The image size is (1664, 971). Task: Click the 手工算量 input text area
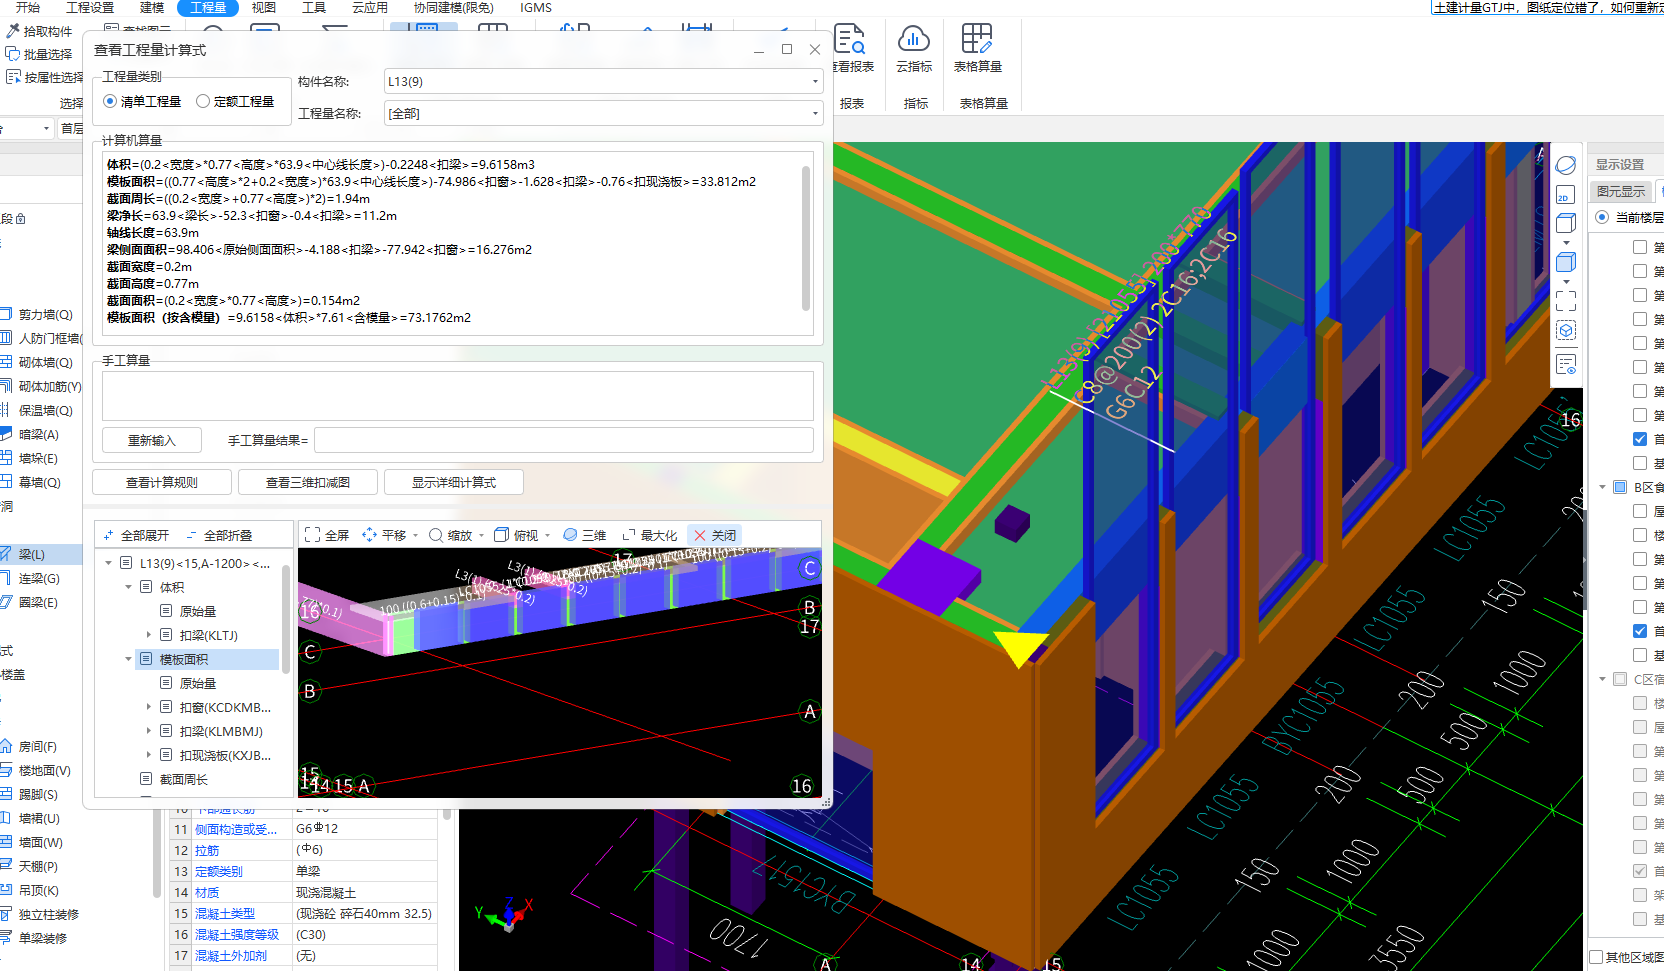pyautogui.click(x=458, y=396)
